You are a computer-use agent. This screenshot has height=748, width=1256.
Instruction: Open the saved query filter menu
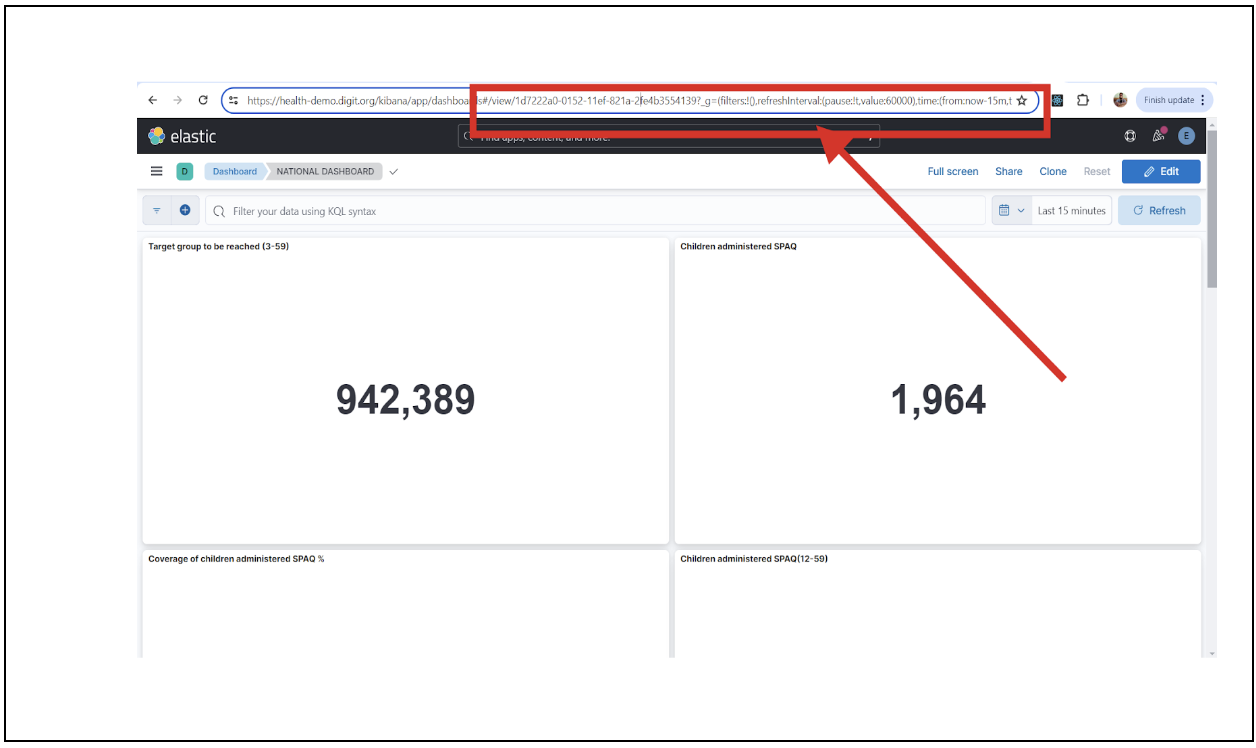click(157, 210)
